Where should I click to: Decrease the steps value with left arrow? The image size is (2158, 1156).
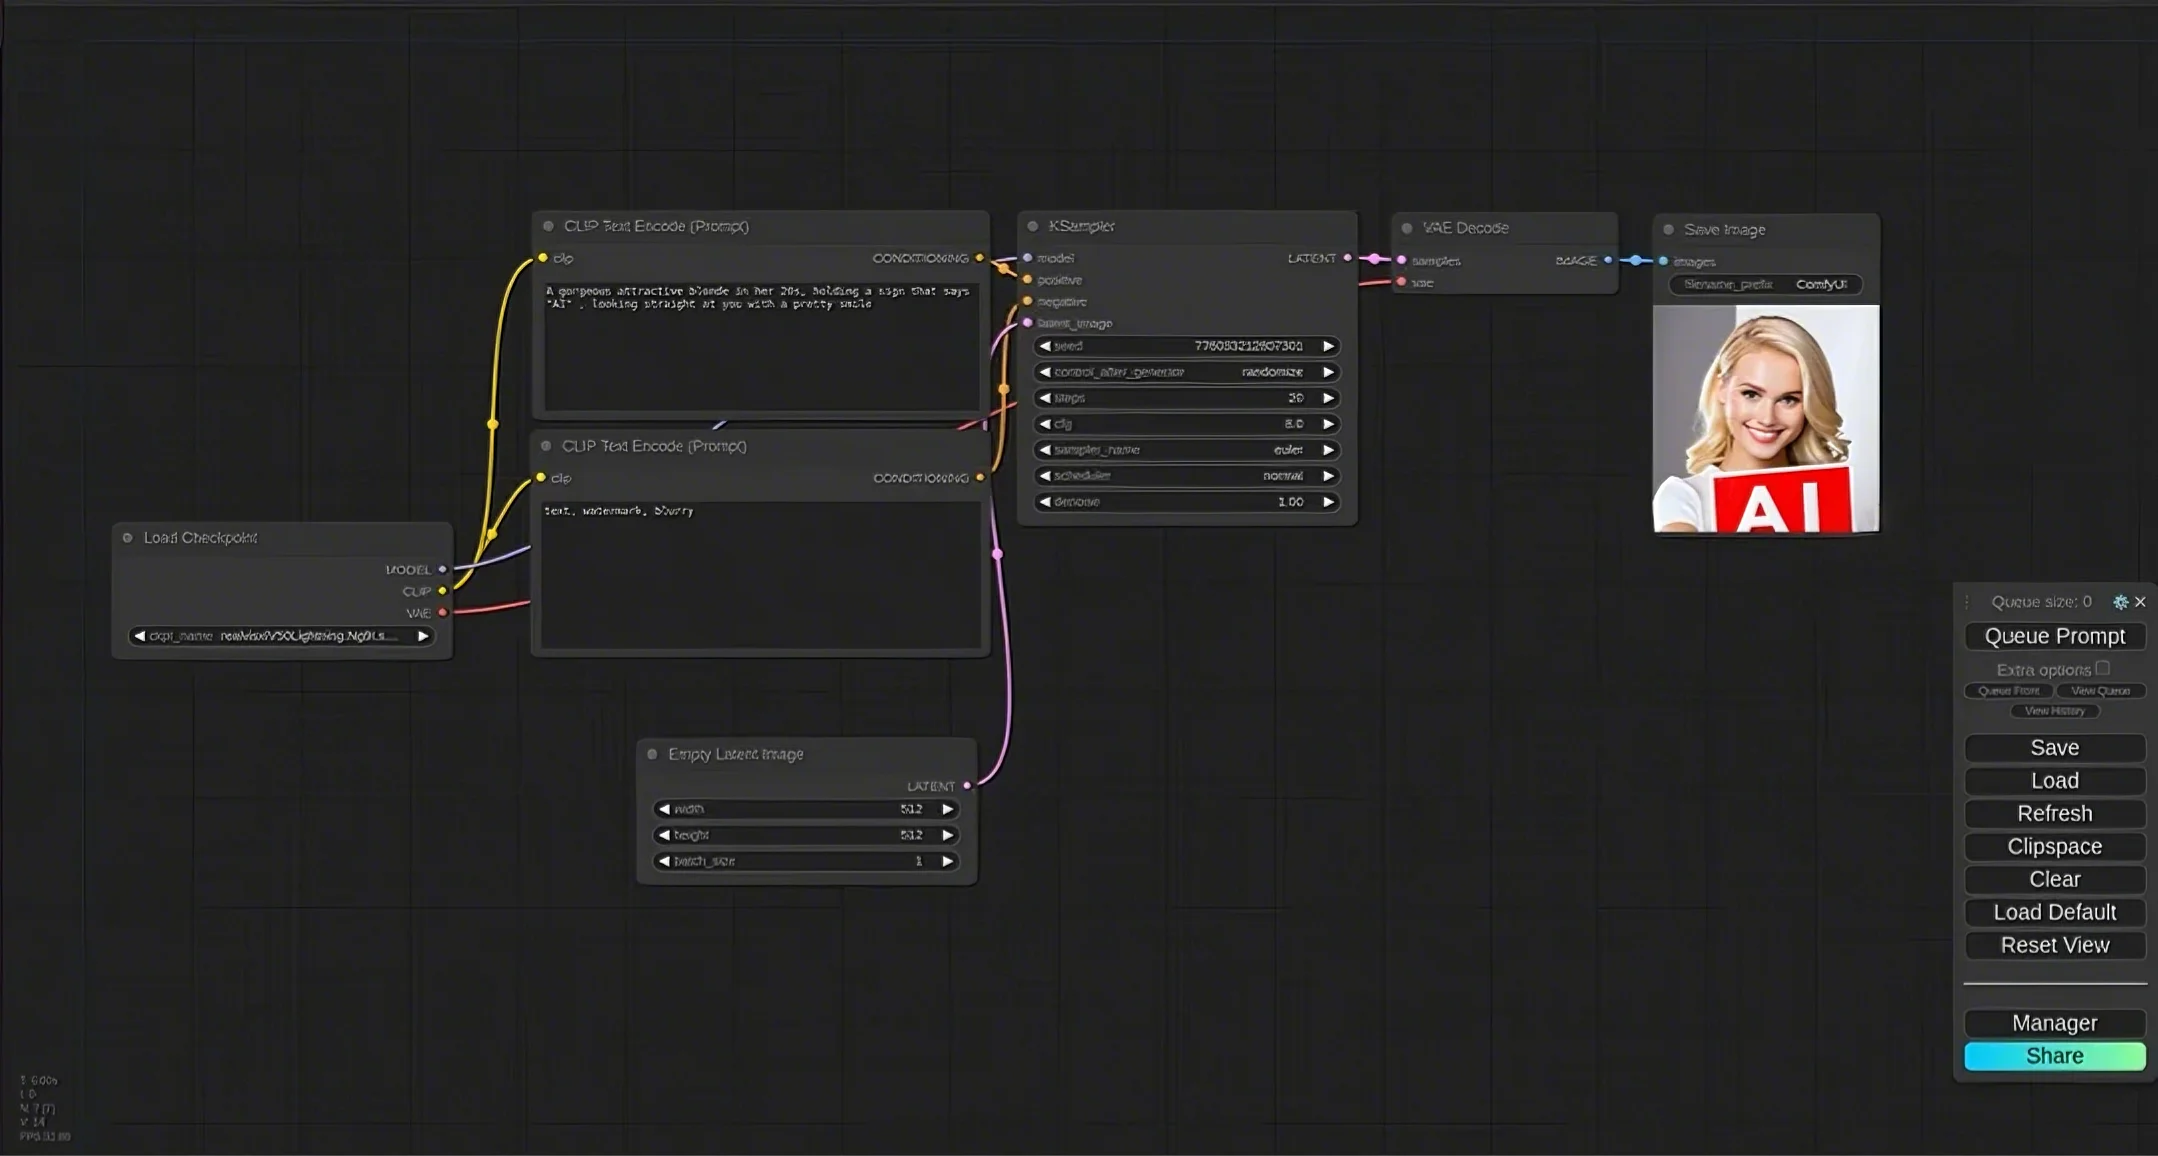[x=1045, y=398]
